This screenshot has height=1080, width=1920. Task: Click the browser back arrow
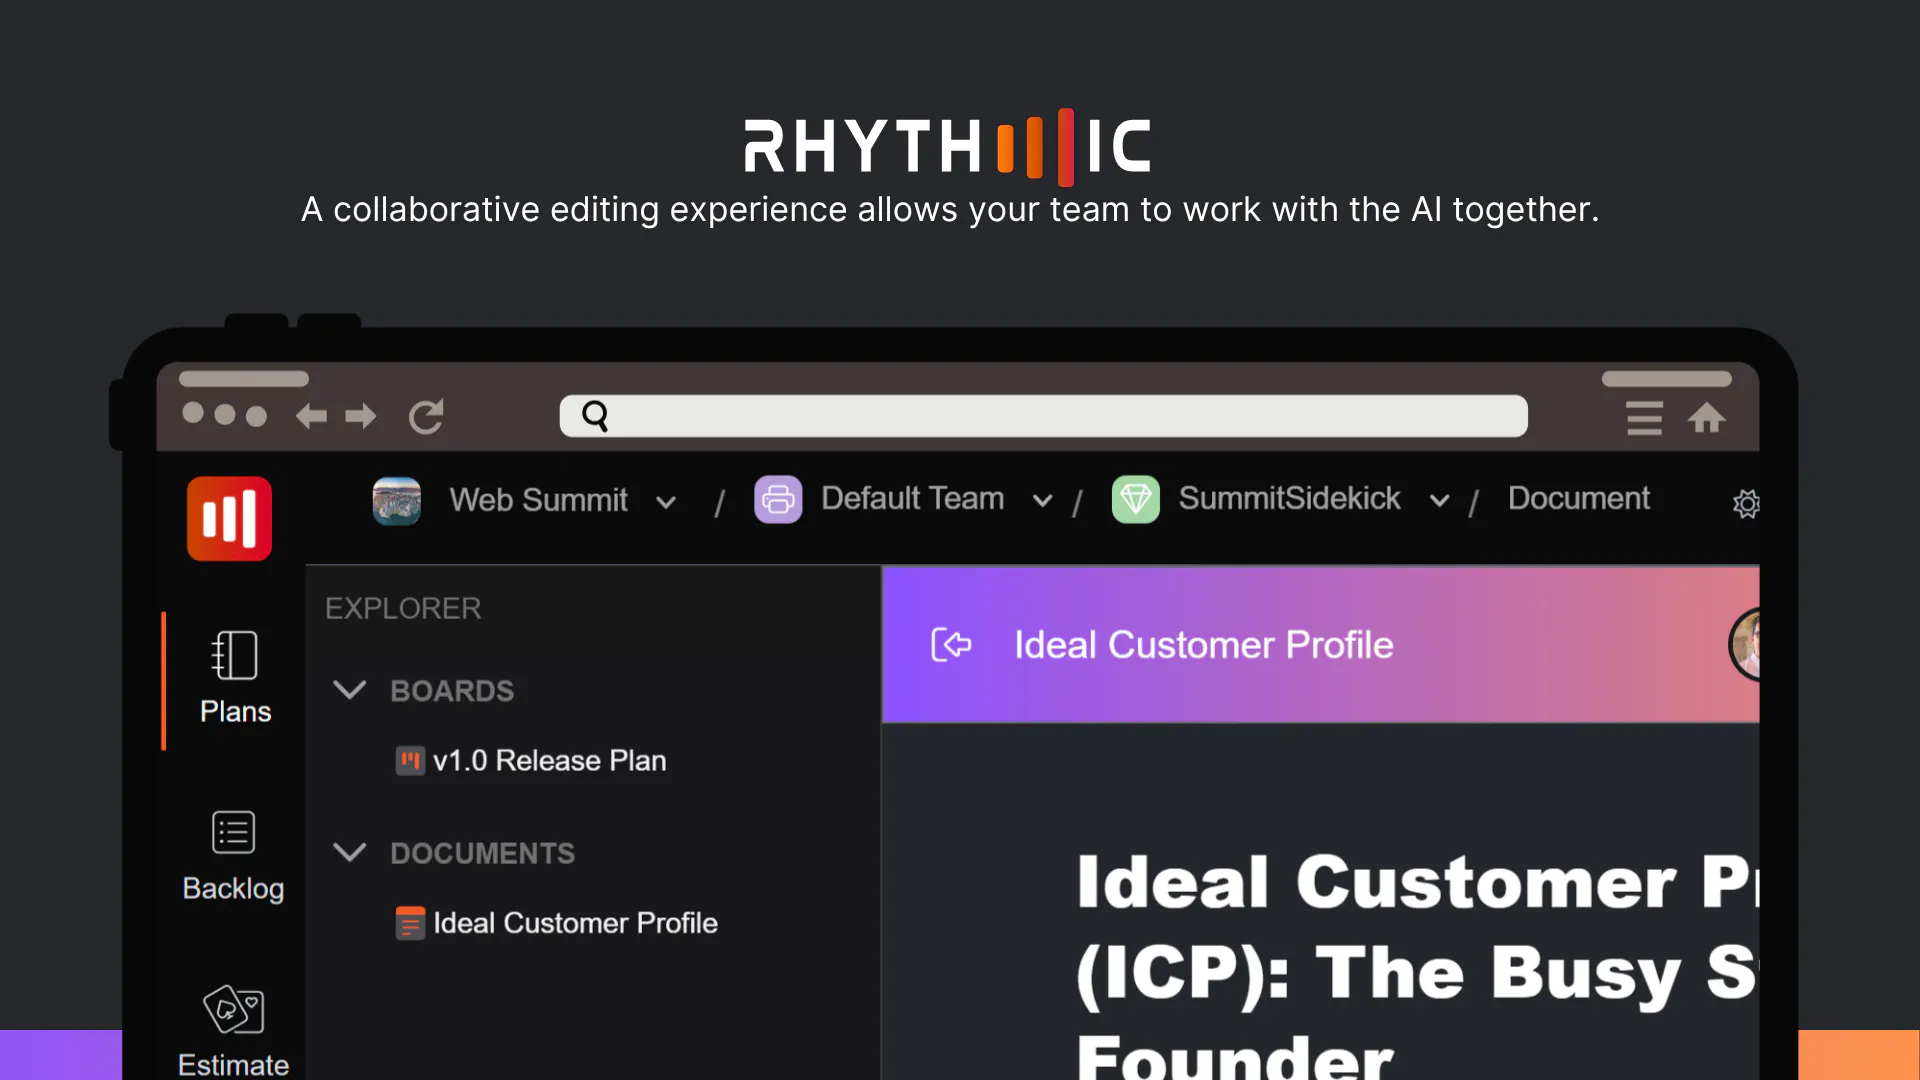pos(312,416)
